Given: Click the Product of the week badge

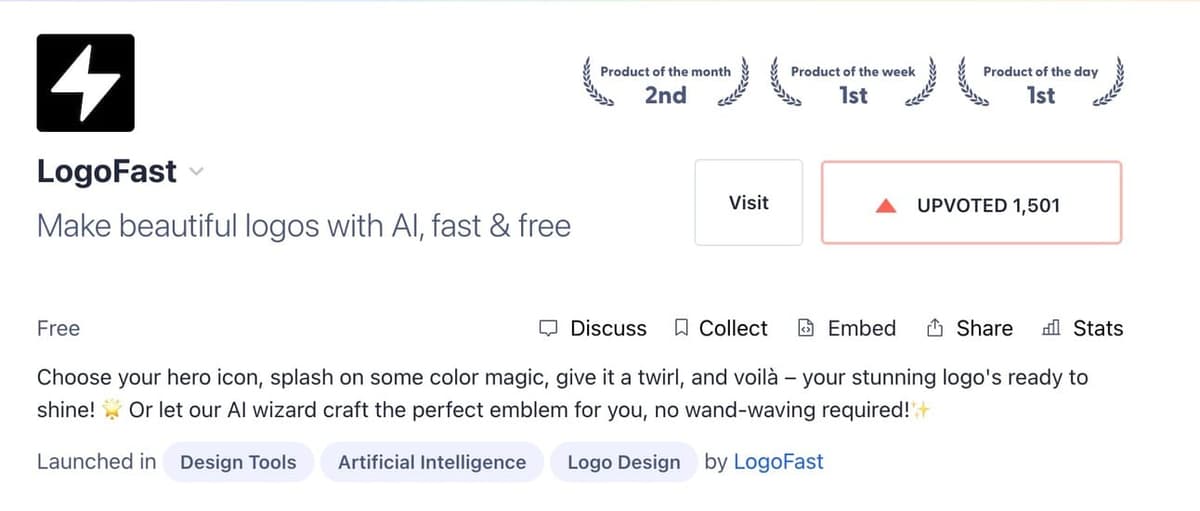Looking at the screenshot, I should 853,84.
